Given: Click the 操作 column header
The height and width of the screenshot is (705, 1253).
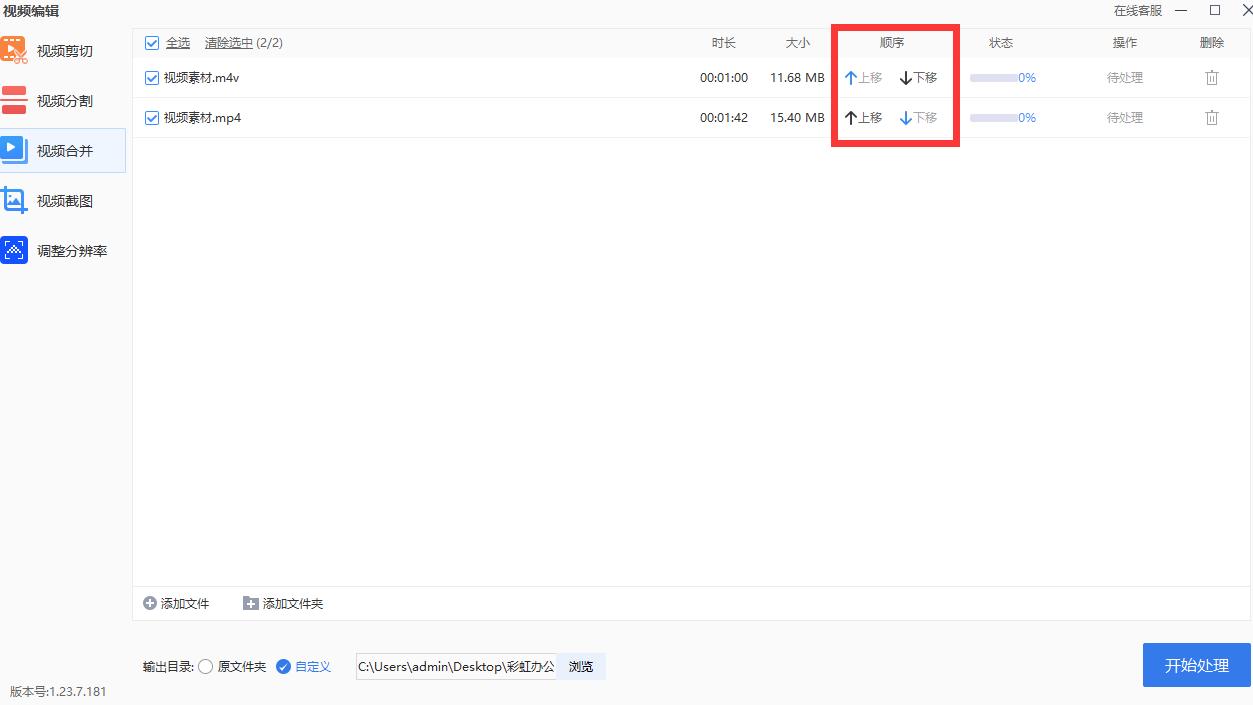Looking at the screenshot, I should pyautogui.click(x=1125, y=43).
